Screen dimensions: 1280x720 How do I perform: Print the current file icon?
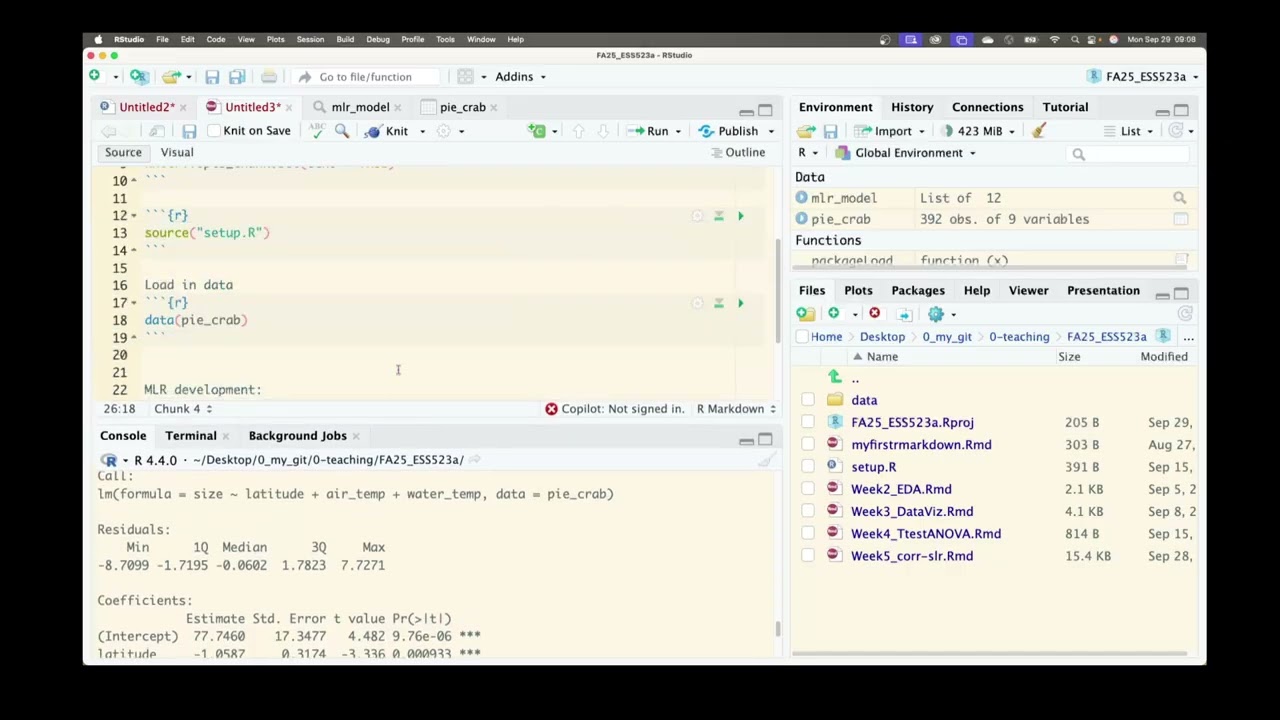point(269,77)
